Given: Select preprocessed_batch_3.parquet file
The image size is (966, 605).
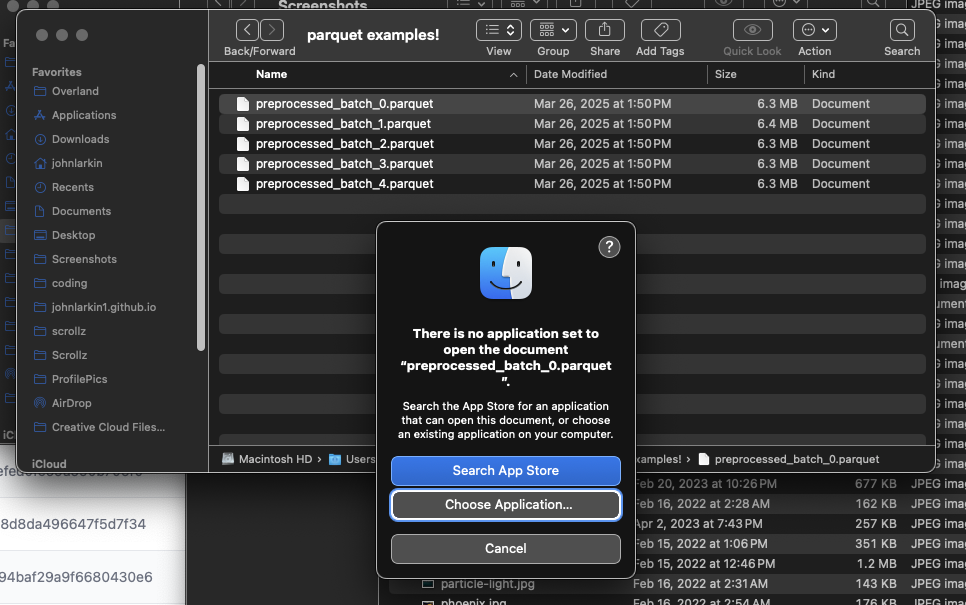Looking at the screenshot, I should click(572, 164).
